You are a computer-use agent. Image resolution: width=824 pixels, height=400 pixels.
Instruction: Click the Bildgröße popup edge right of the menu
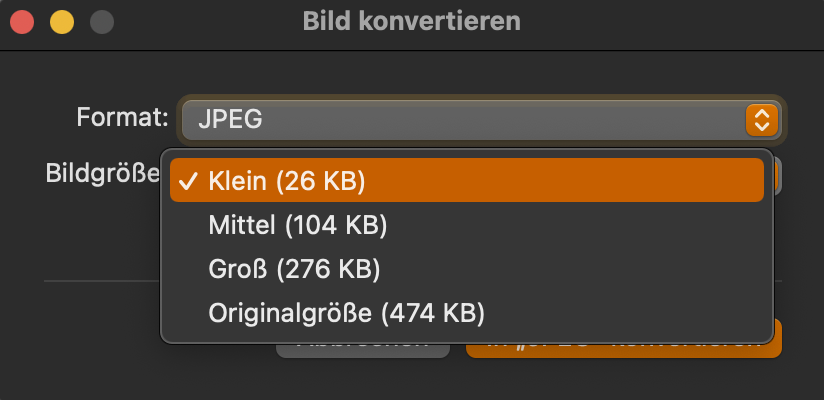point(779,177)
